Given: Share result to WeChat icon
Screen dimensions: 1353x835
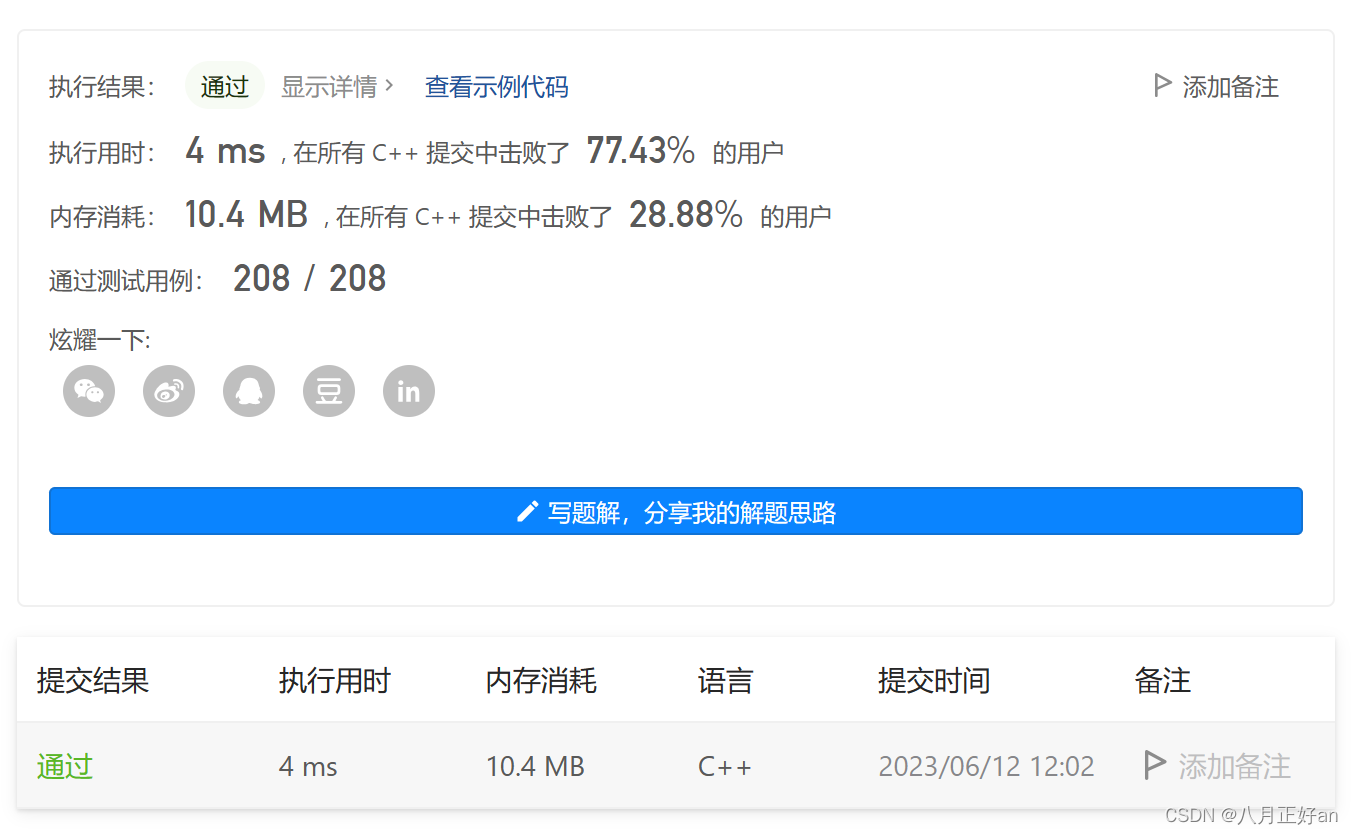Looking at the screenshot, I should [89, 391].
